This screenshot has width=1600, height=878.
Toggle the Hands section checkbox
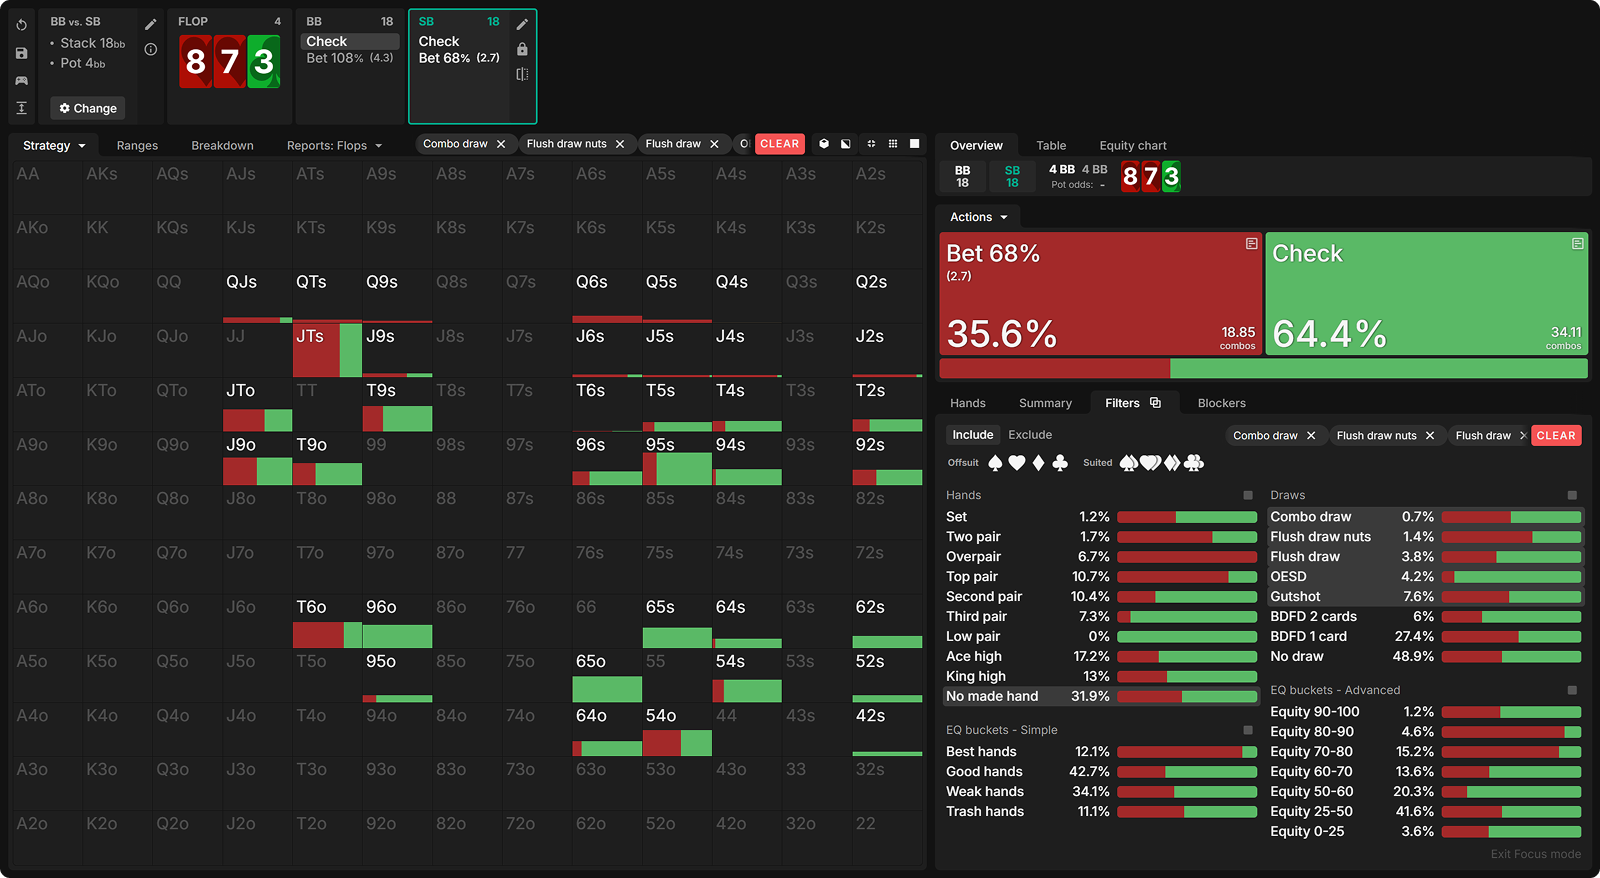[1248, 495]
